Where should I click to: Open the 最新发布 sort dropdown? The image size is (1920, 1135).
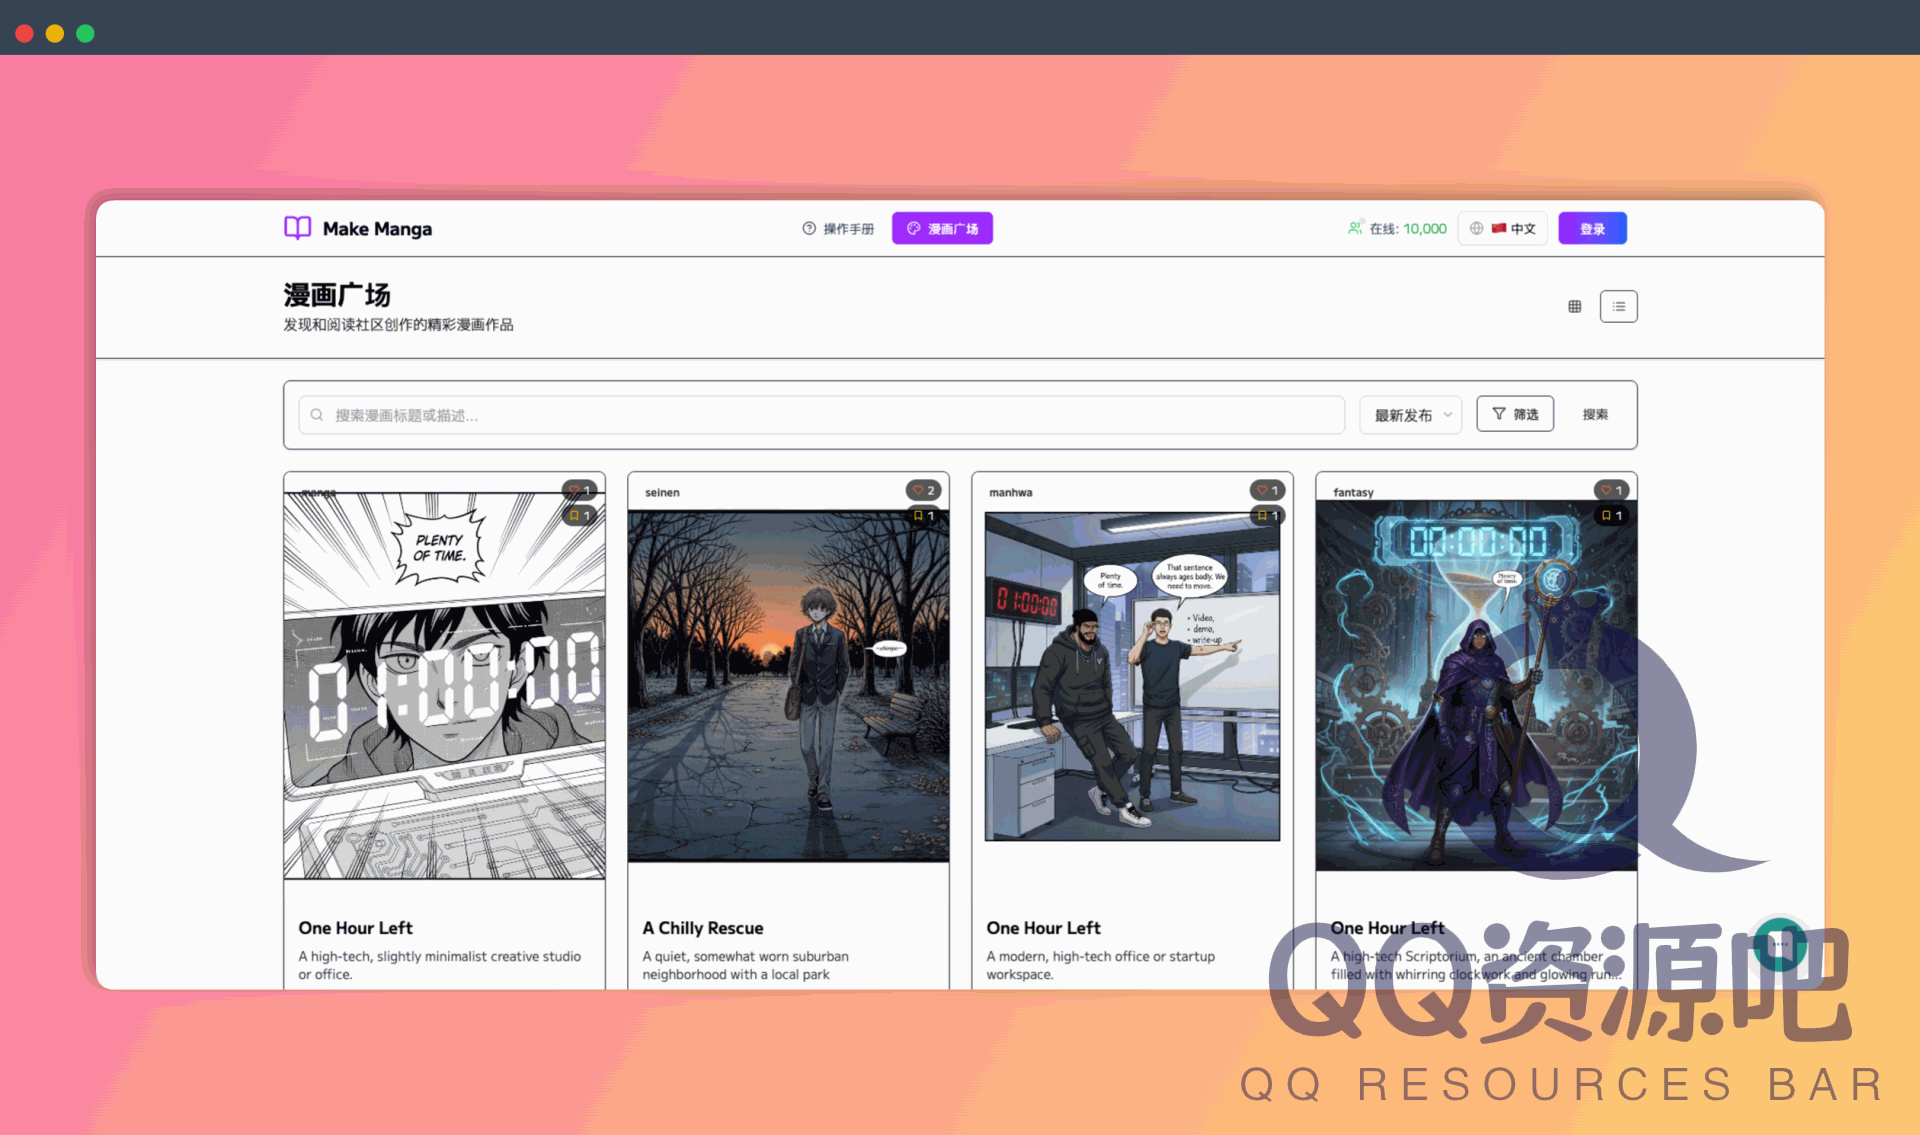coord(1410,415)
